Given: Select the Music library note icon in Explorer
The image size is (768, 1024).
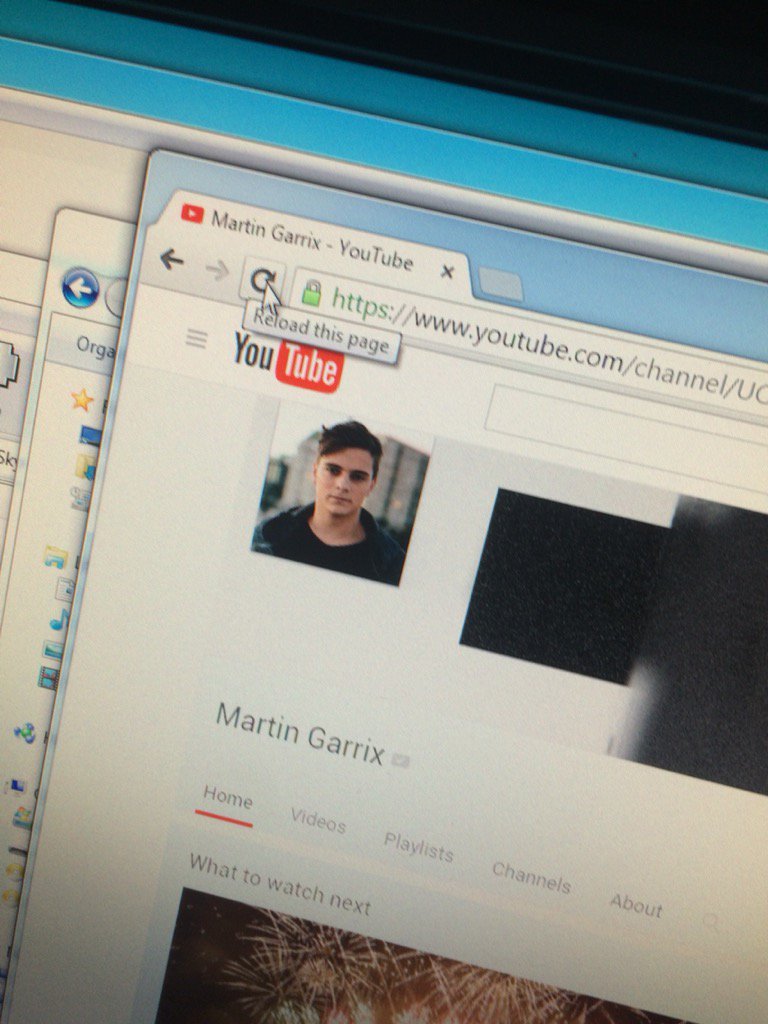Looking at the screenshot, I should [x=59, y=620].
